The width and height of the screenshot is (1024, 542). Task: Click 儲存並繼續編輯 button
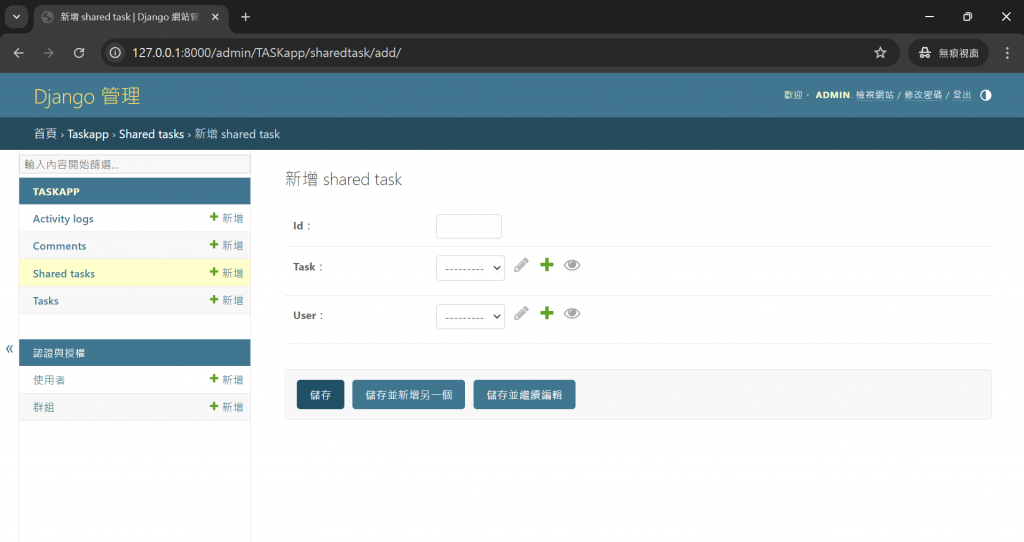pos(524,394)
